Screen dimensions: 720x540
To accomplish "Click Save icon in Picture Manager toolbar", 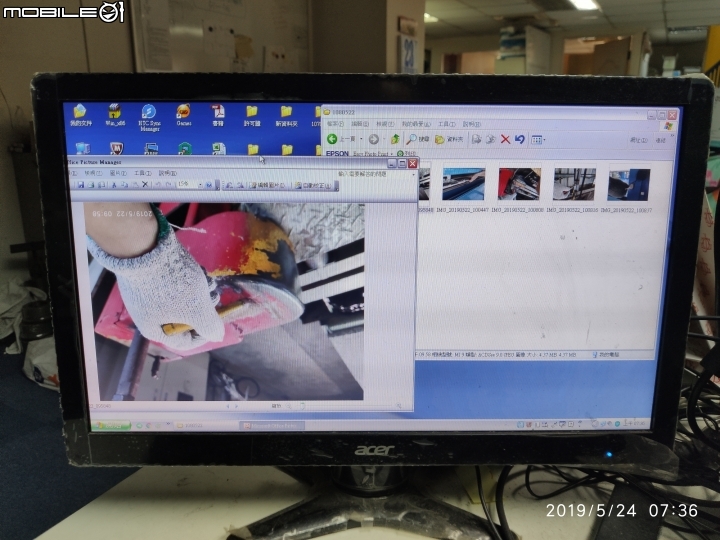I will tap(81, 185).
